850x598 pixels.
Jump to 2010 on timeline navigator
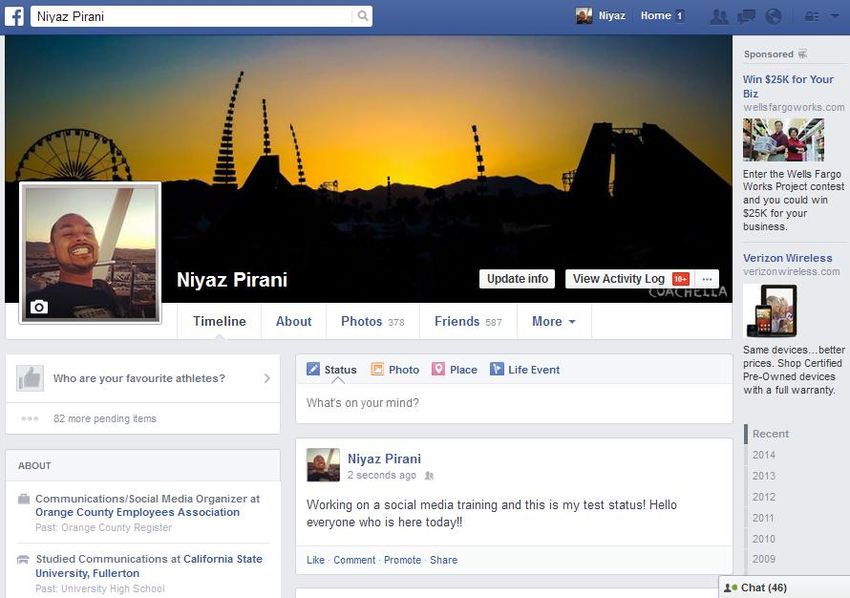pyautogui.click(x=763, y=539)
